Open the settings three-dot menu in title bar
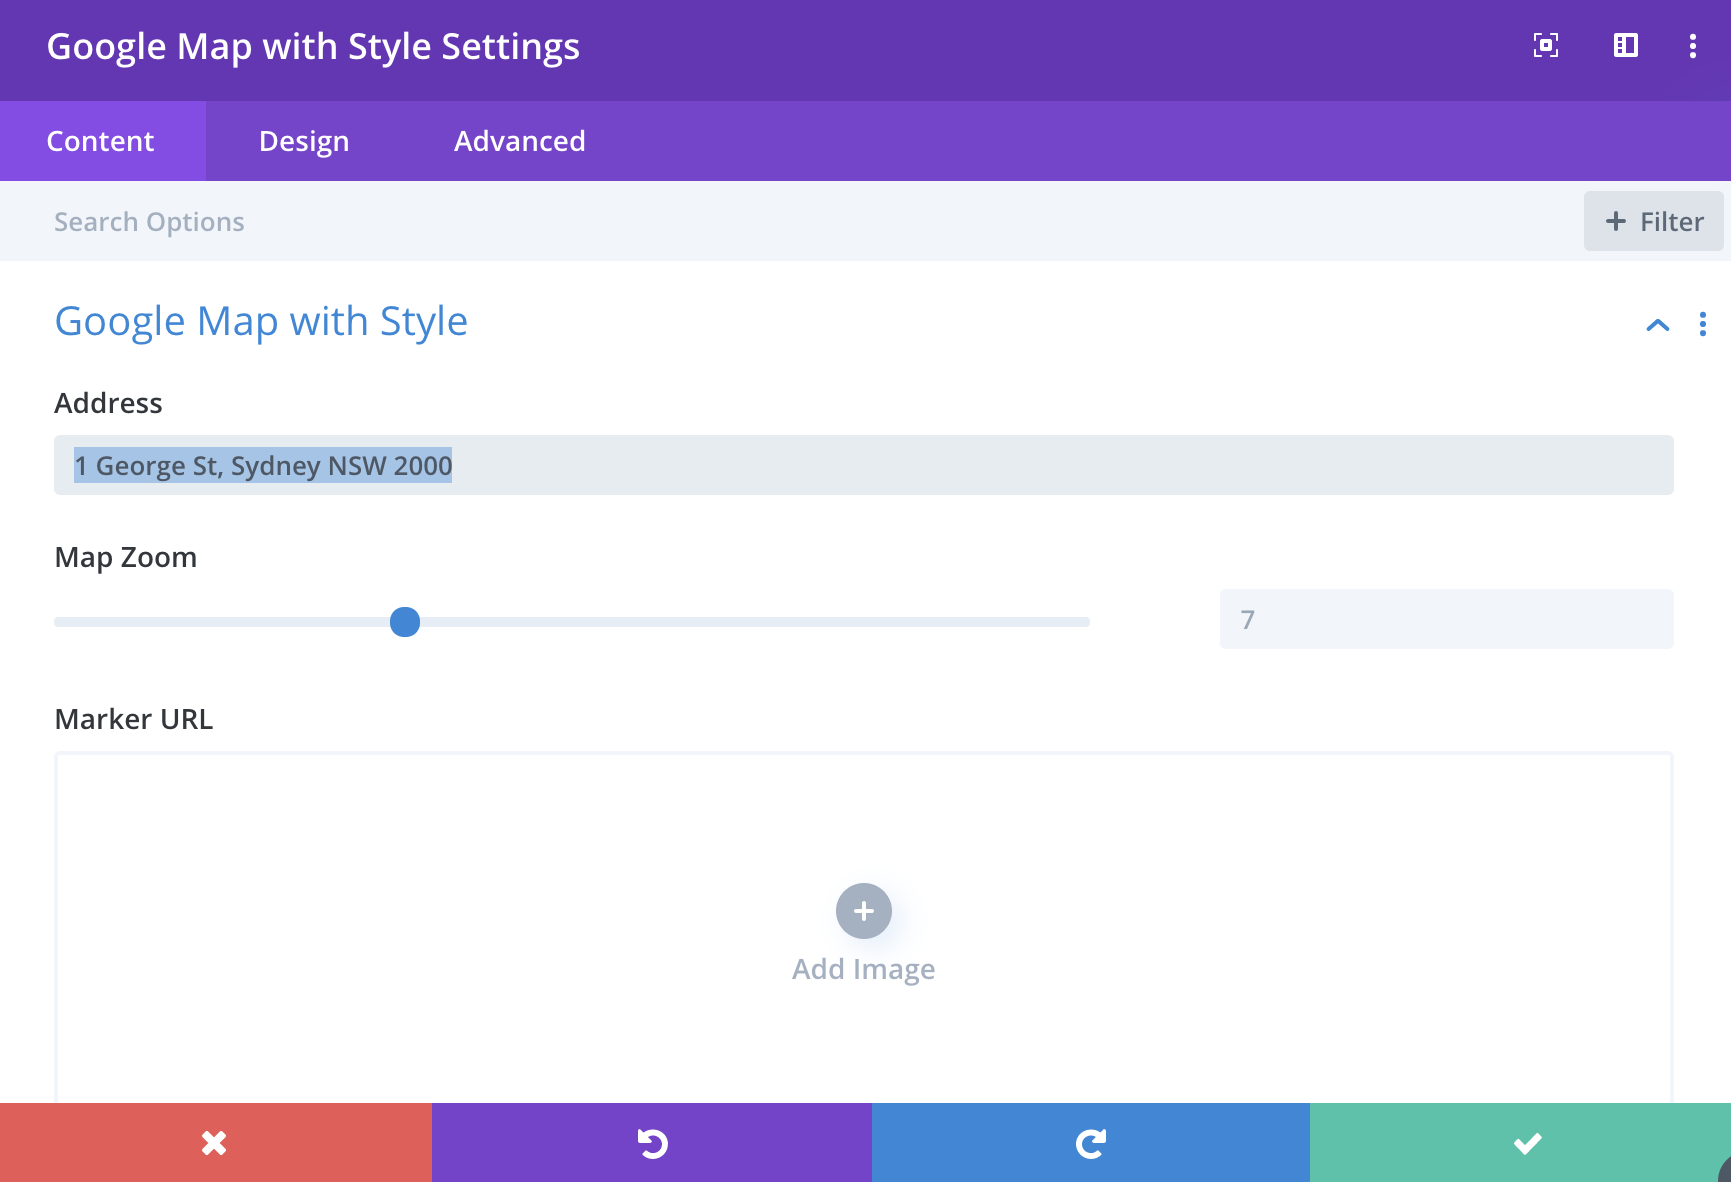This screenshot has width=1731, height=1182. [1693, 46]
